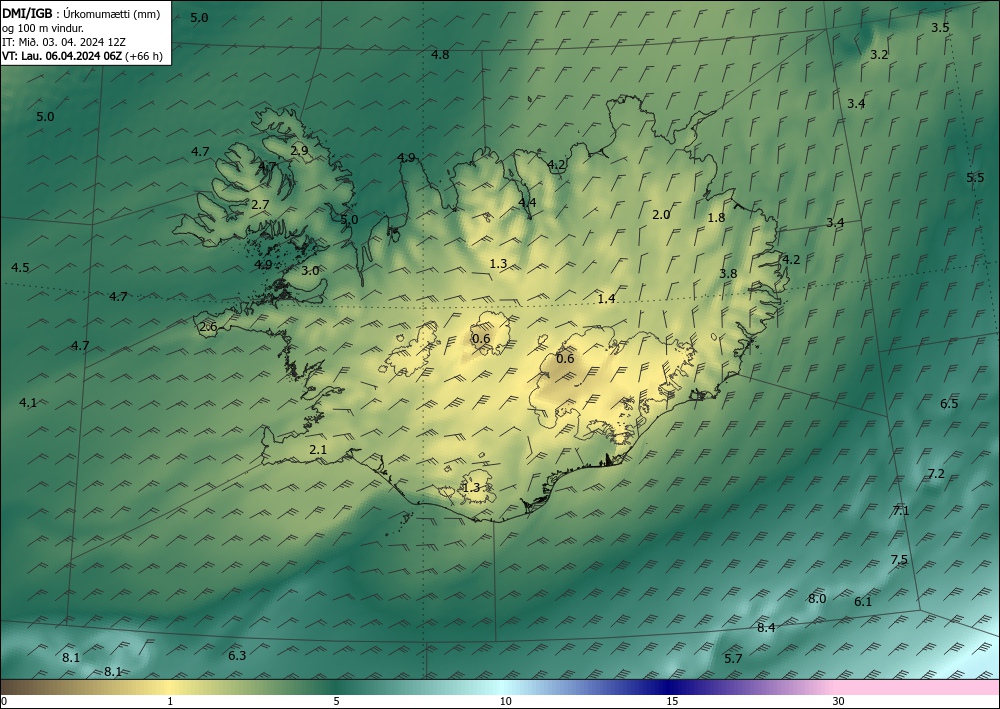
Task: Click the initial time 'IT: Mið. 03. 04. 2024 12Z'
Action: pyautogui.click(x=64, y=42)
